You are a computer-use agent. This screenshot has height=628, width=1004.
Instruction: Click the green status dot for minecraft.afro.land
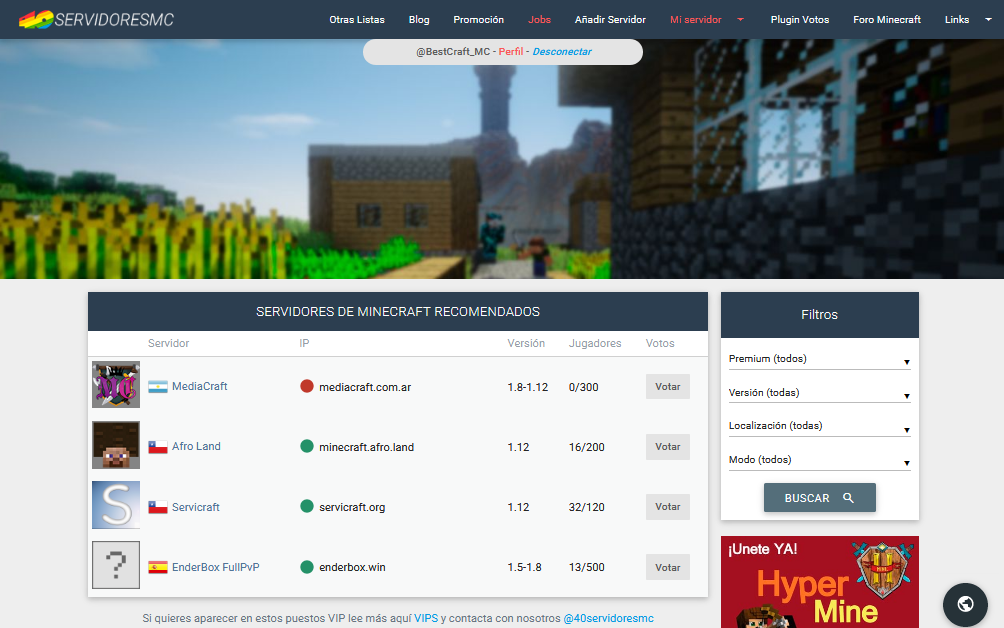tap(307, 446)
